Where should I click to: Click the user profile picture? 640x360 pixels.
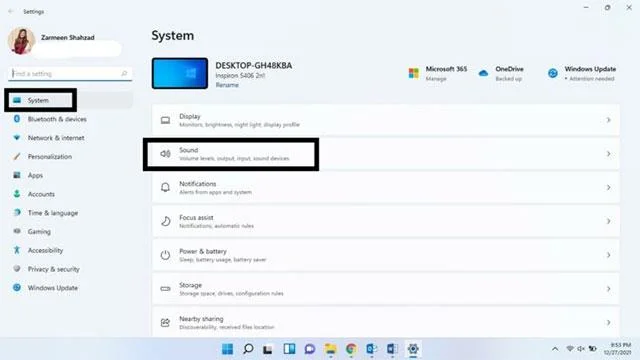pos(21,41)
